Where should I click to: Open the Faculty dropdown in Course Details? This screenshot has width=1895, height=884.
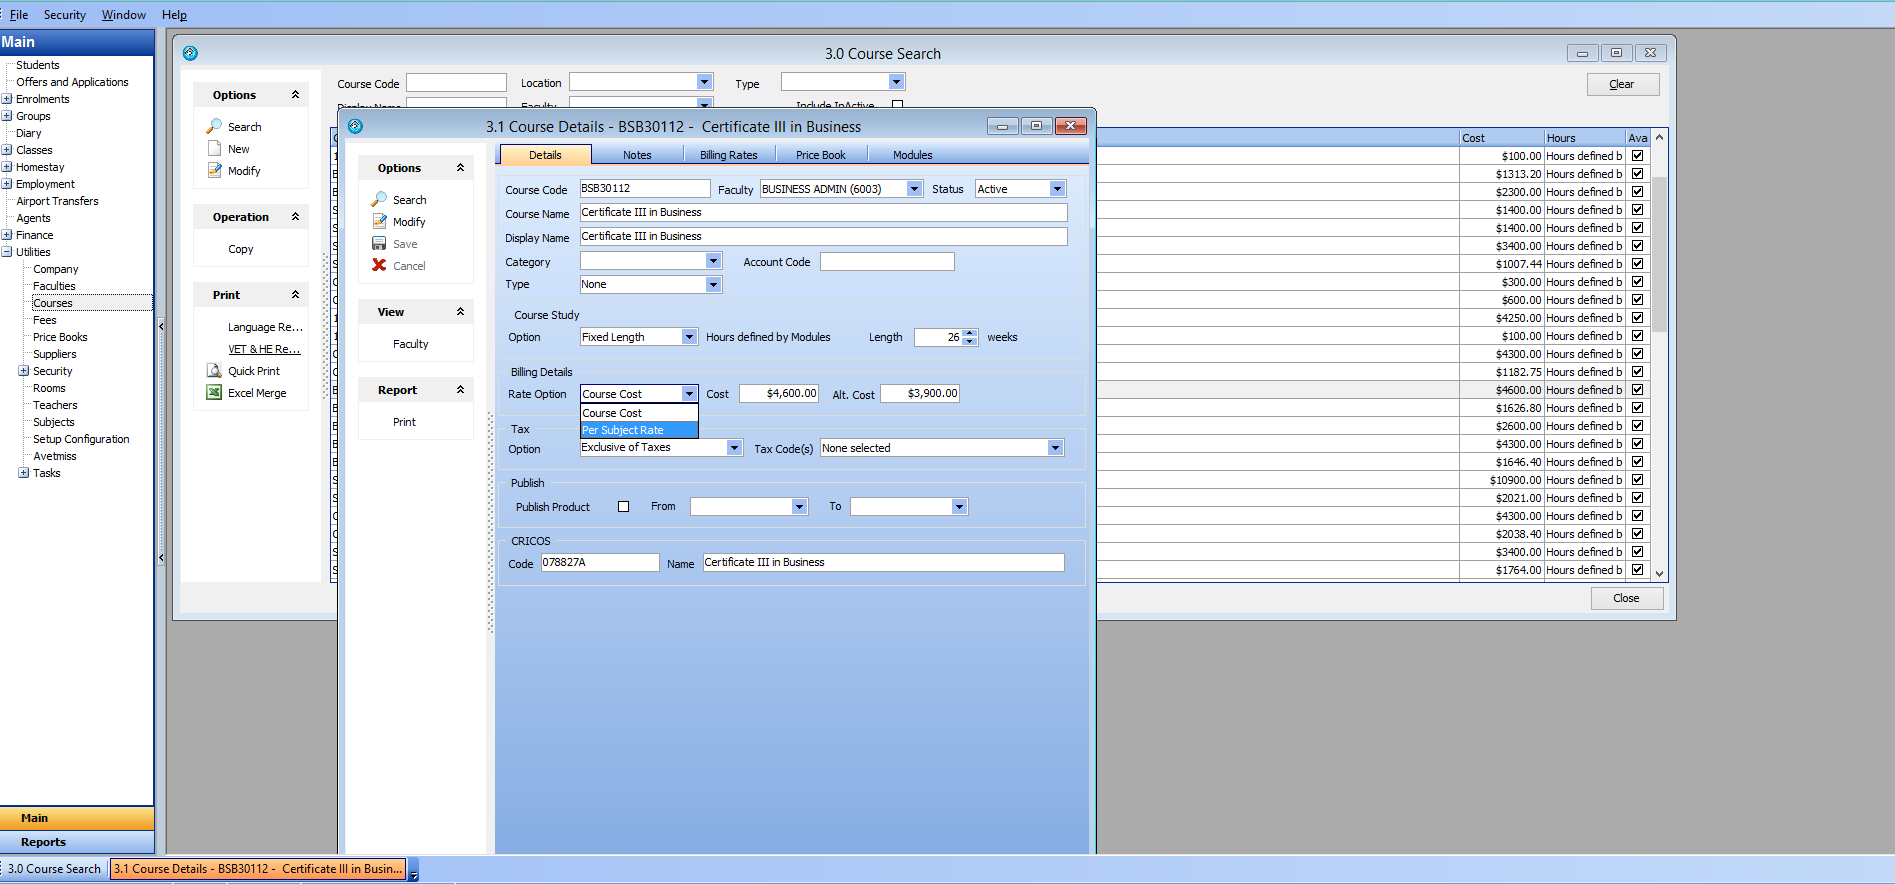[x=914, y=189]
